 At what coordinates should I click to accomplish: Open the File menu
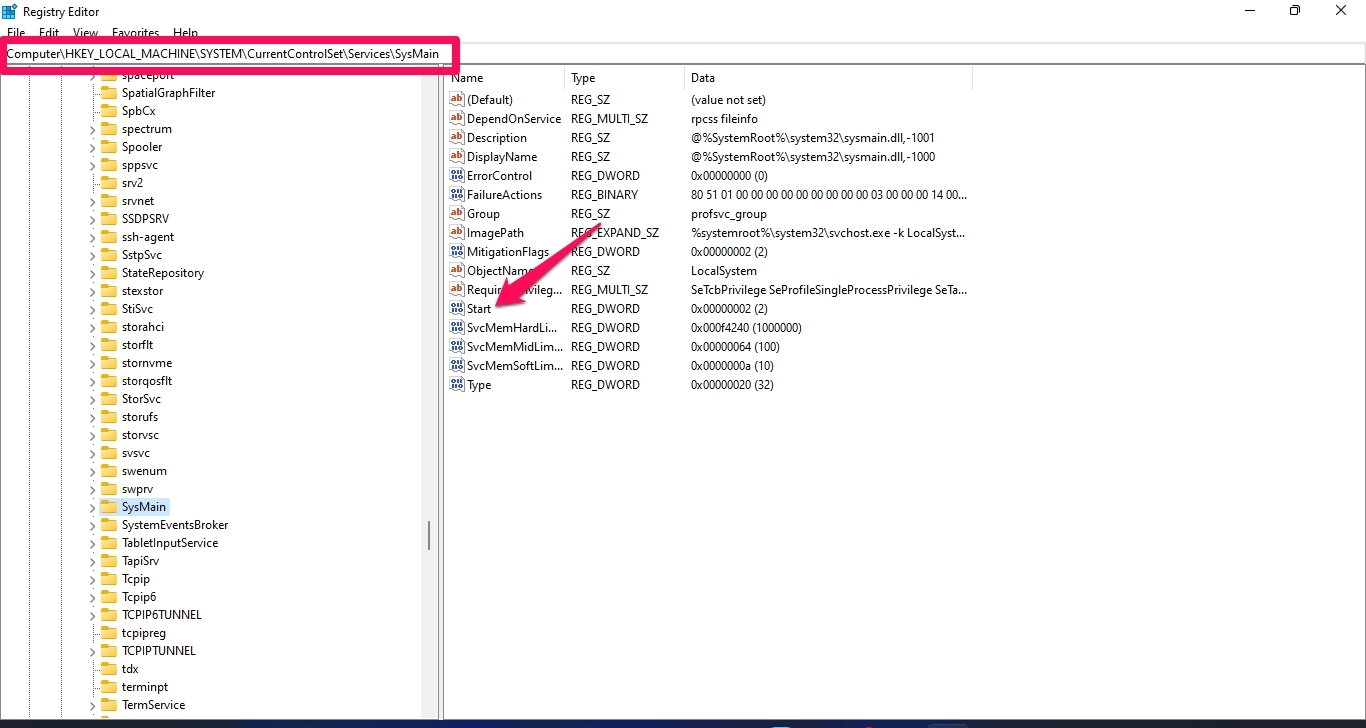coord(16,32)
